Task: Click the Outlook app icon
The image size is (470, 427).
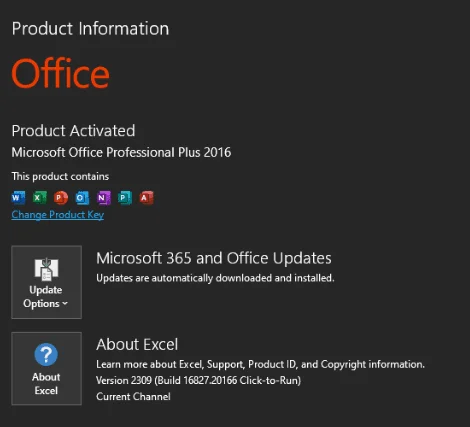Action: point(82,198)
